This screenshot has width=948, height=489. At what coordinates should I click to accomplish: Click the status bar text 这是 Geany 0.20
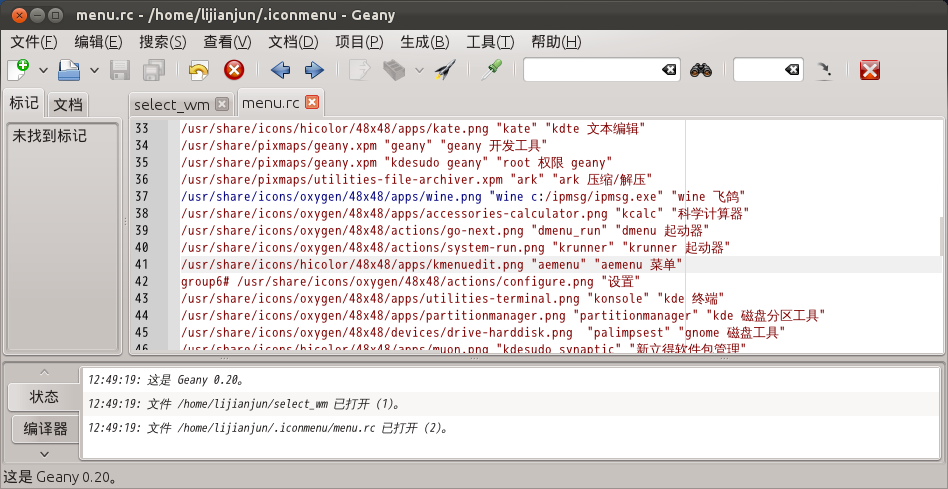click(x=60, y=478)
